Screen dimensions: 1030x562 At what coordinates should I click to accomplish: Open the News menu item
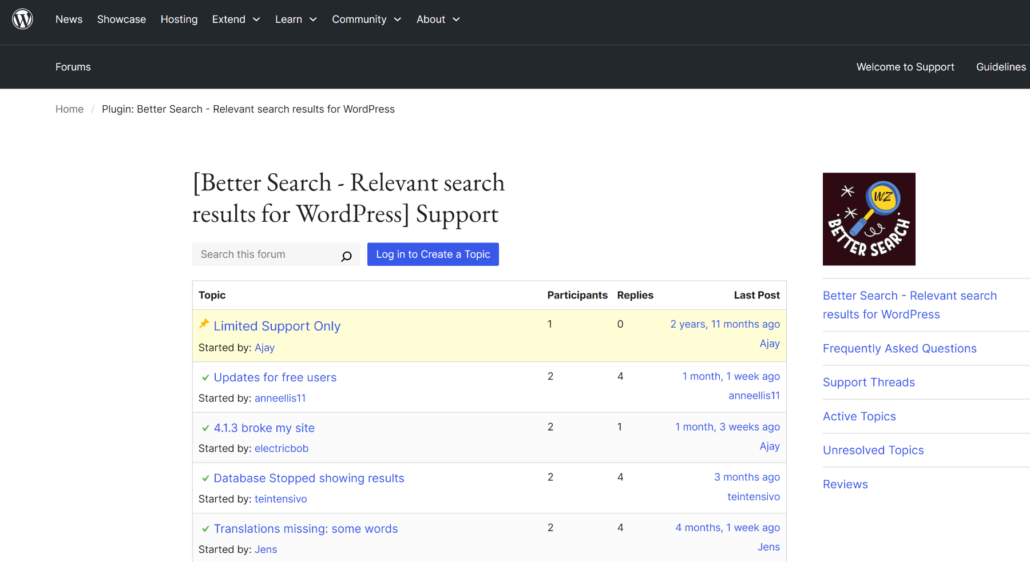tap(69, 19)
